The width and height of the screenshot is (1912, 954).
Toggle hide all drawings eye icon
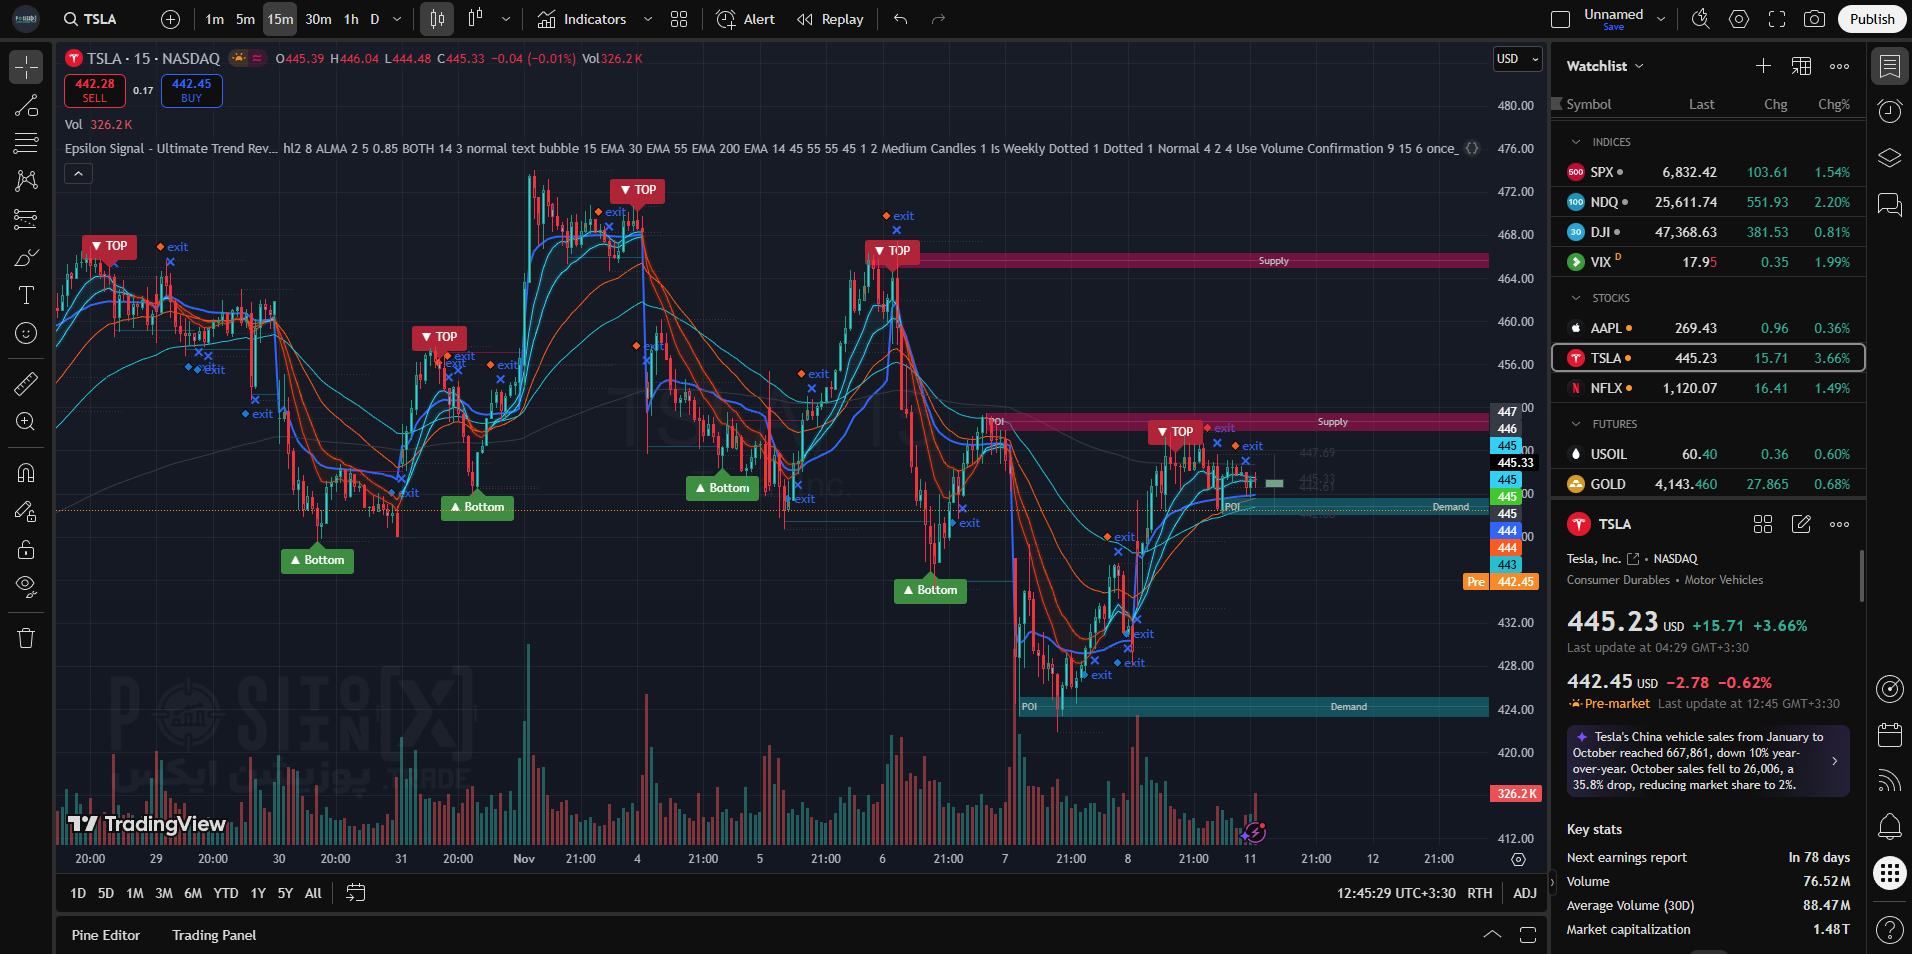[x=26, y=586]
